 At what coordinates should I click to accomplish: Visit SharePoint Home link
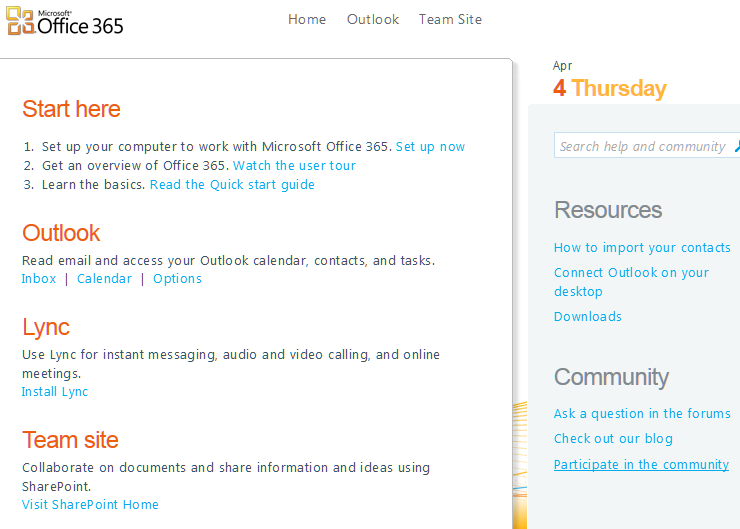click(90, 504)
